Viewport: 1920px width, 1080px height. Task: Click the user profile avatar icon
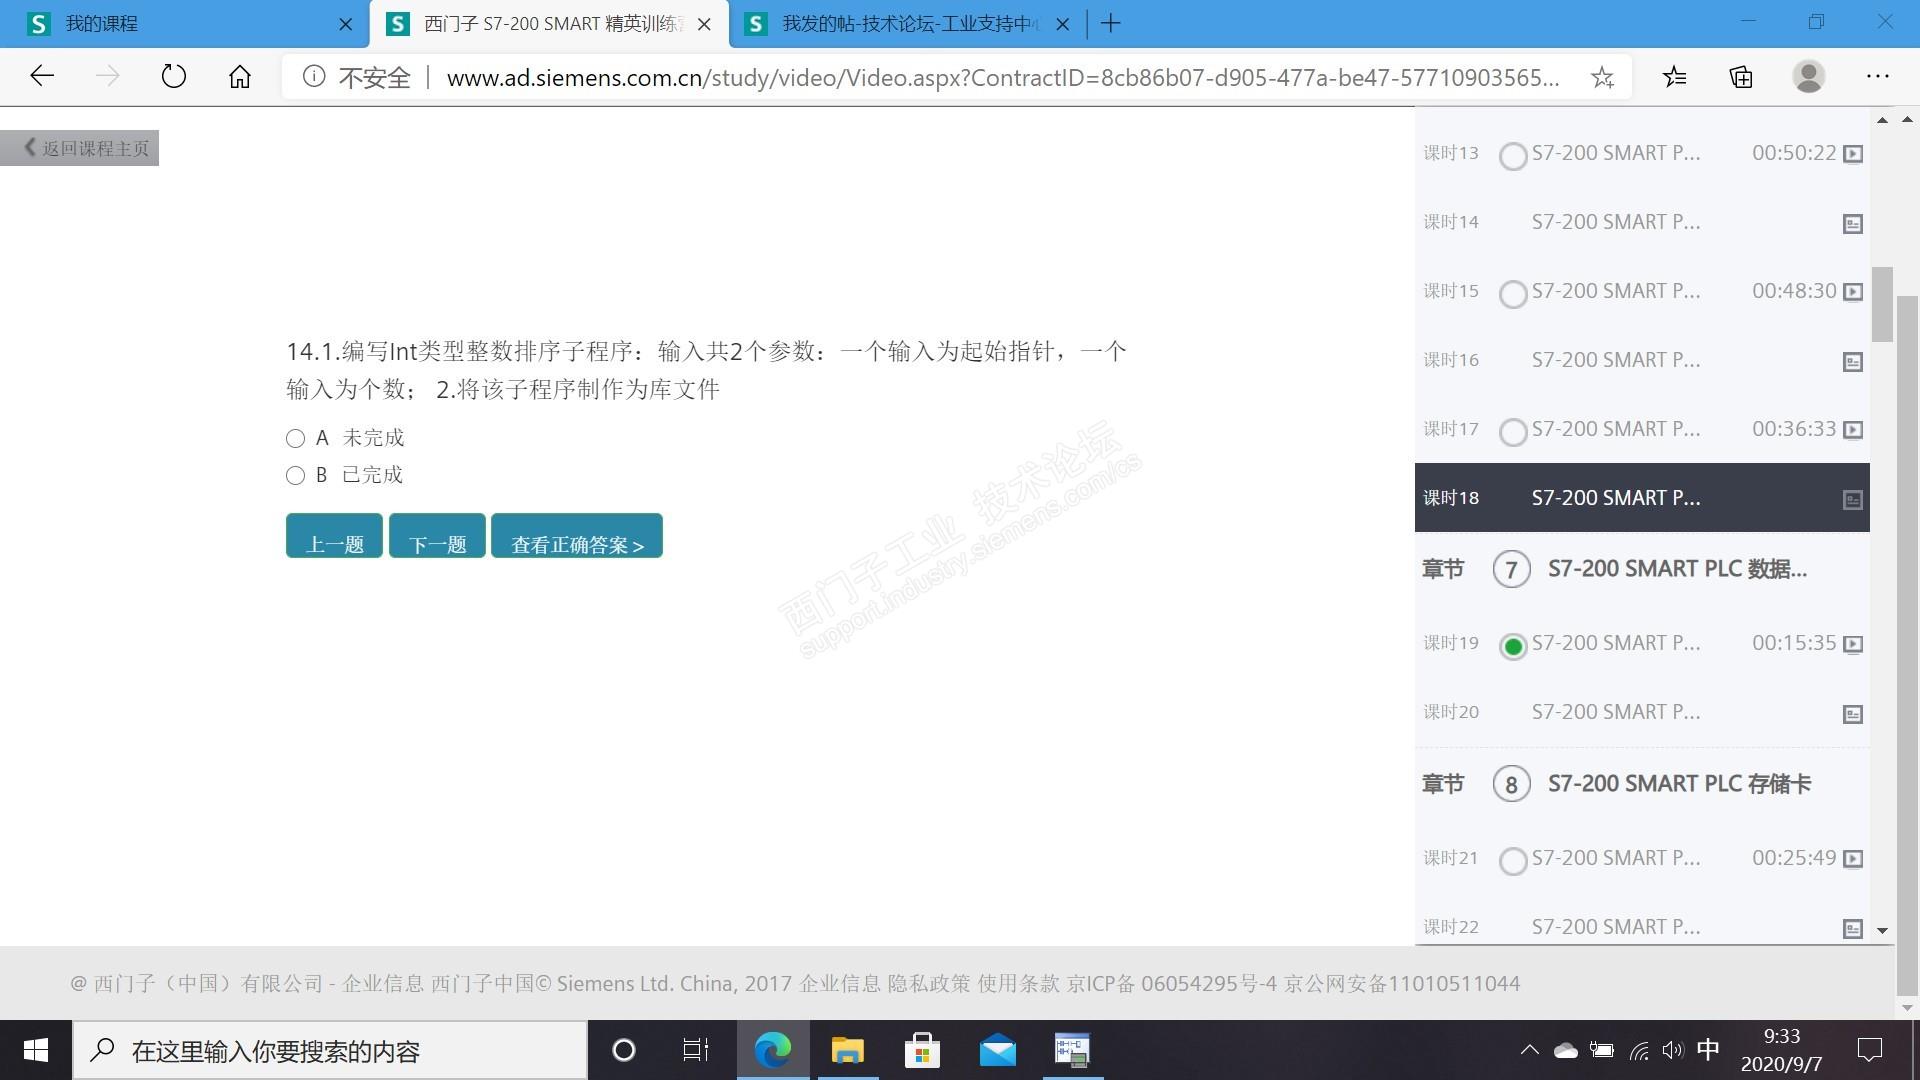tap(1808, 77)
